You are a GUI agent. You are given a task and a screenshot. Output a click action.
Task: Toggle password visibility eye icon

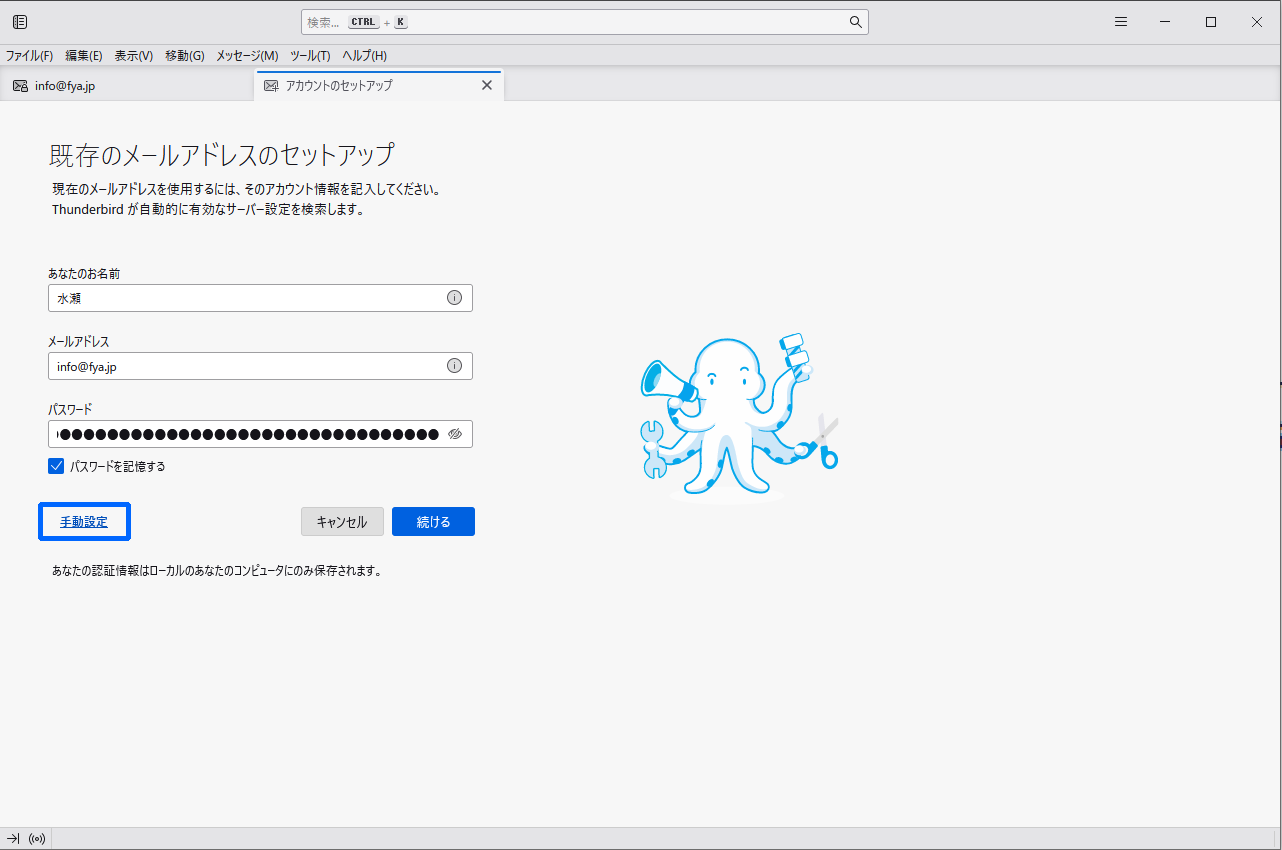(455, 434)
